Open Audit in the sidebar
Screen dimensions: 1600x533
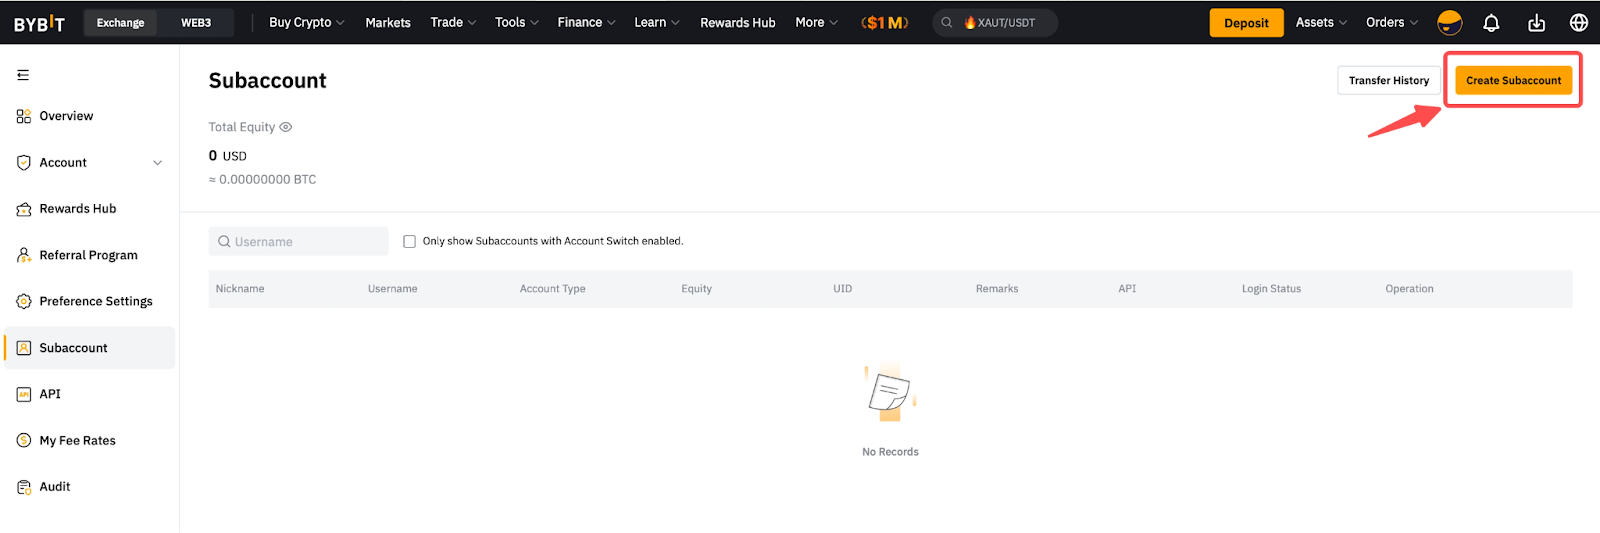[55, 487]
